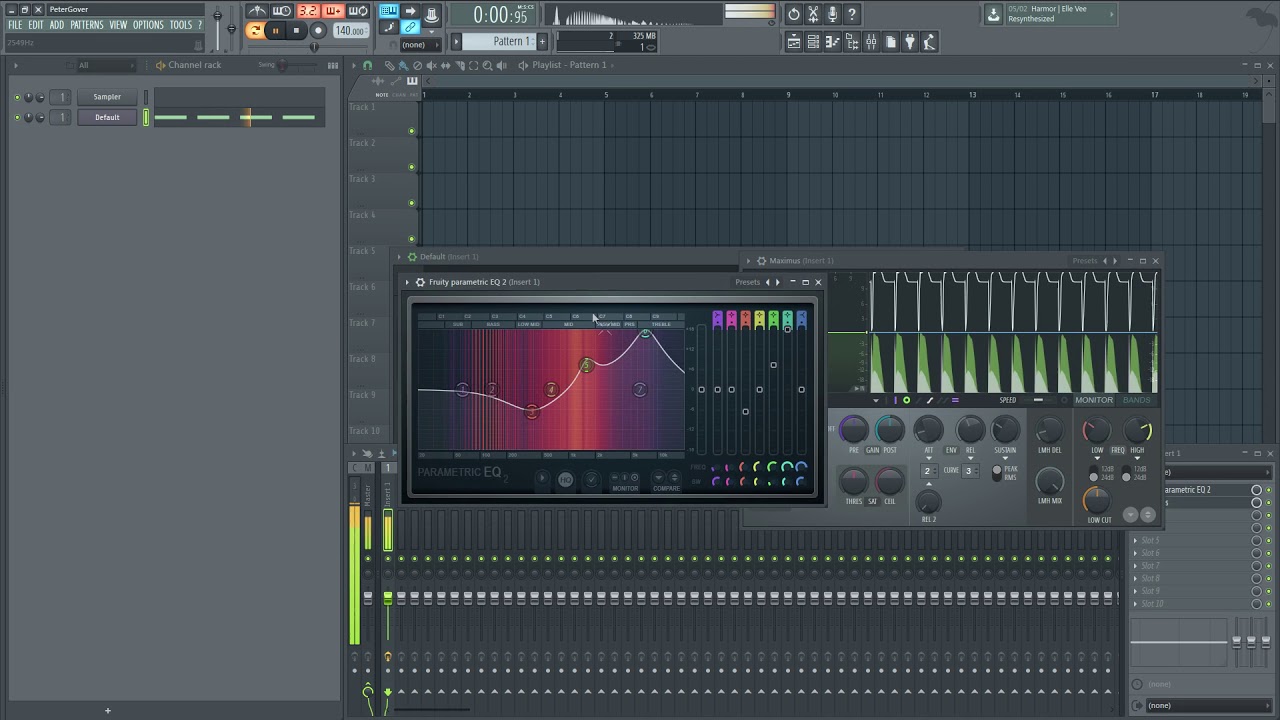Select the playlist zoom magnifier tool

[x=487, y=65]
